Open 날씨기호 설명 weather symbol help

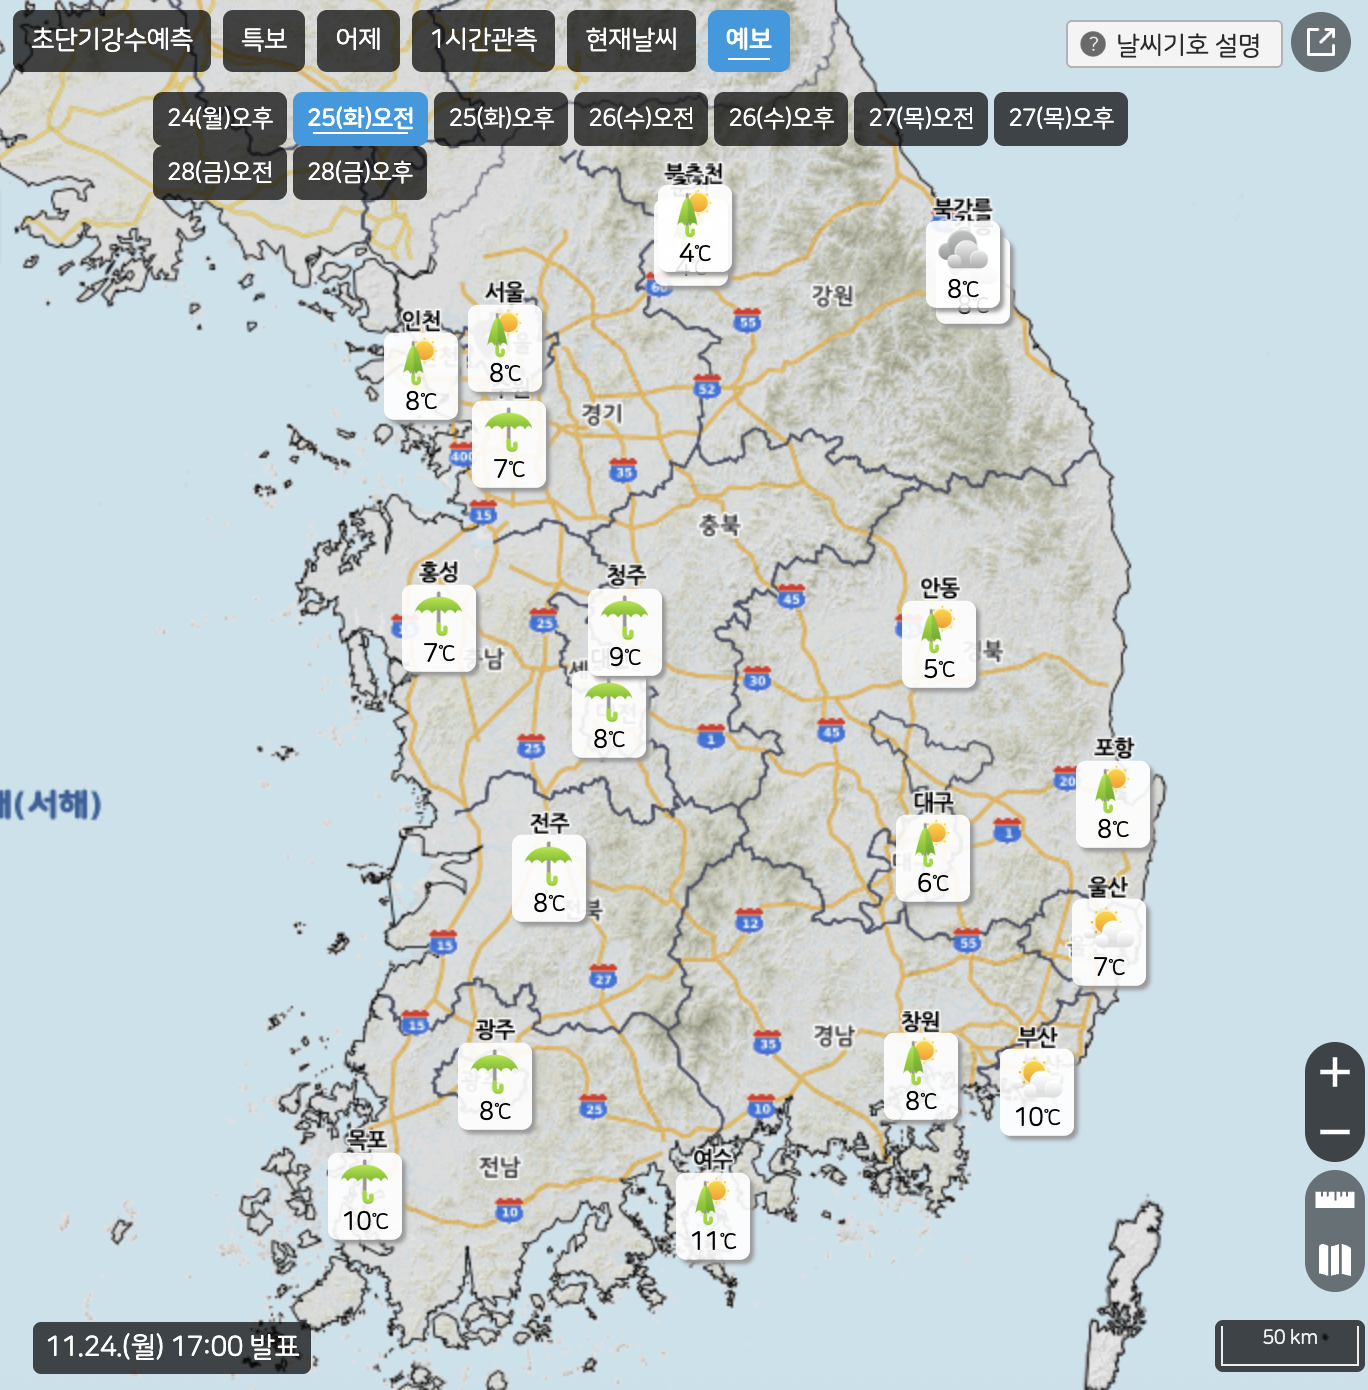(1174, 44)
